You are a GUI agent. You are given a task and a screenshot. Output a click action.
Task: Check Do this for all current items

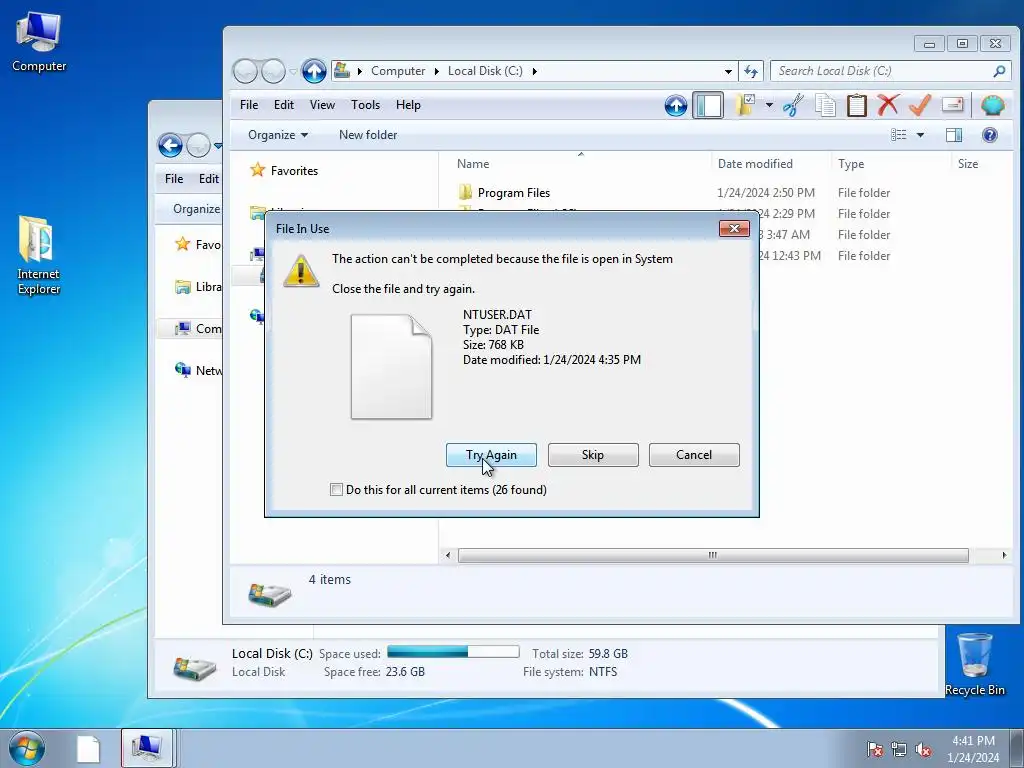(336, 490)
